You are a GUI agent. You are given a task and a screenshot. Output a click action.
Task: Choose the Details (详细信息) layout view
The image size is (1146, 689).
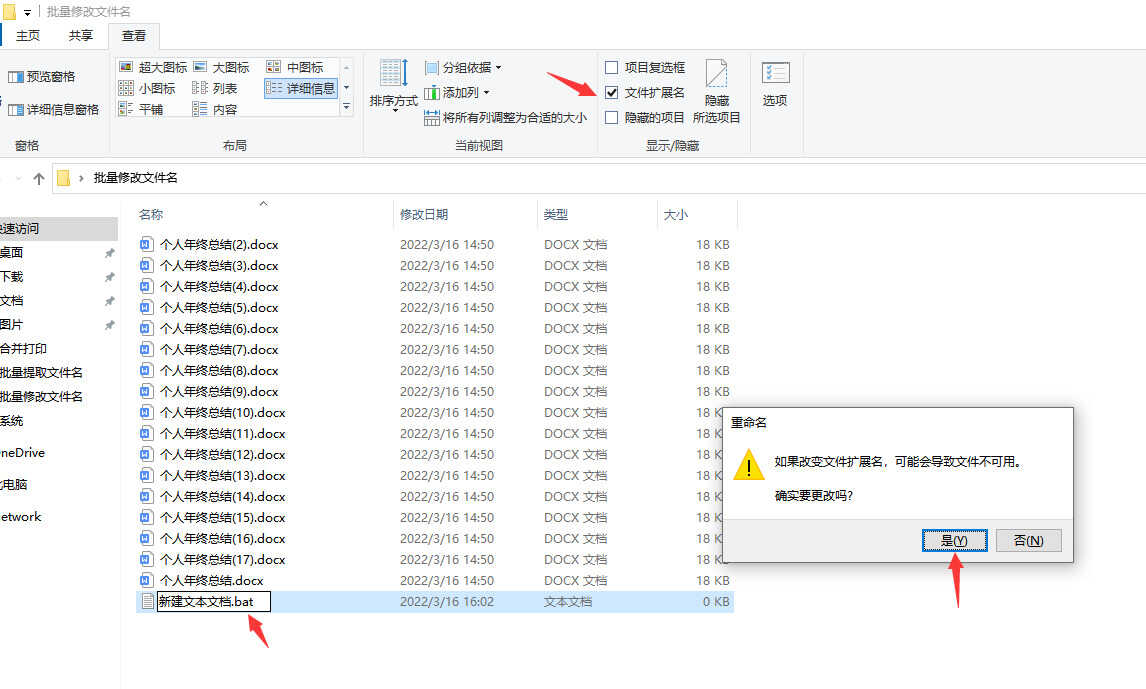point(301,88)
